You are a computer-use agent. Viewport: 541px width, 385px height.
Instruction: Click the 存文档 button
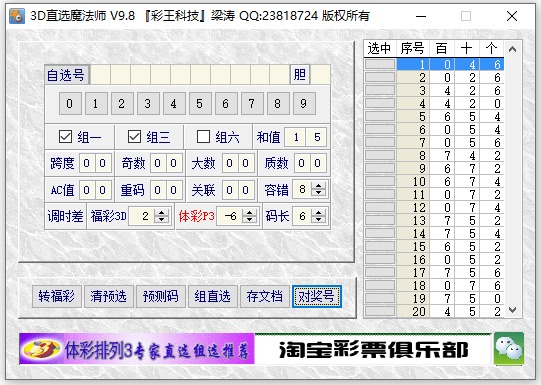(265, 296)
